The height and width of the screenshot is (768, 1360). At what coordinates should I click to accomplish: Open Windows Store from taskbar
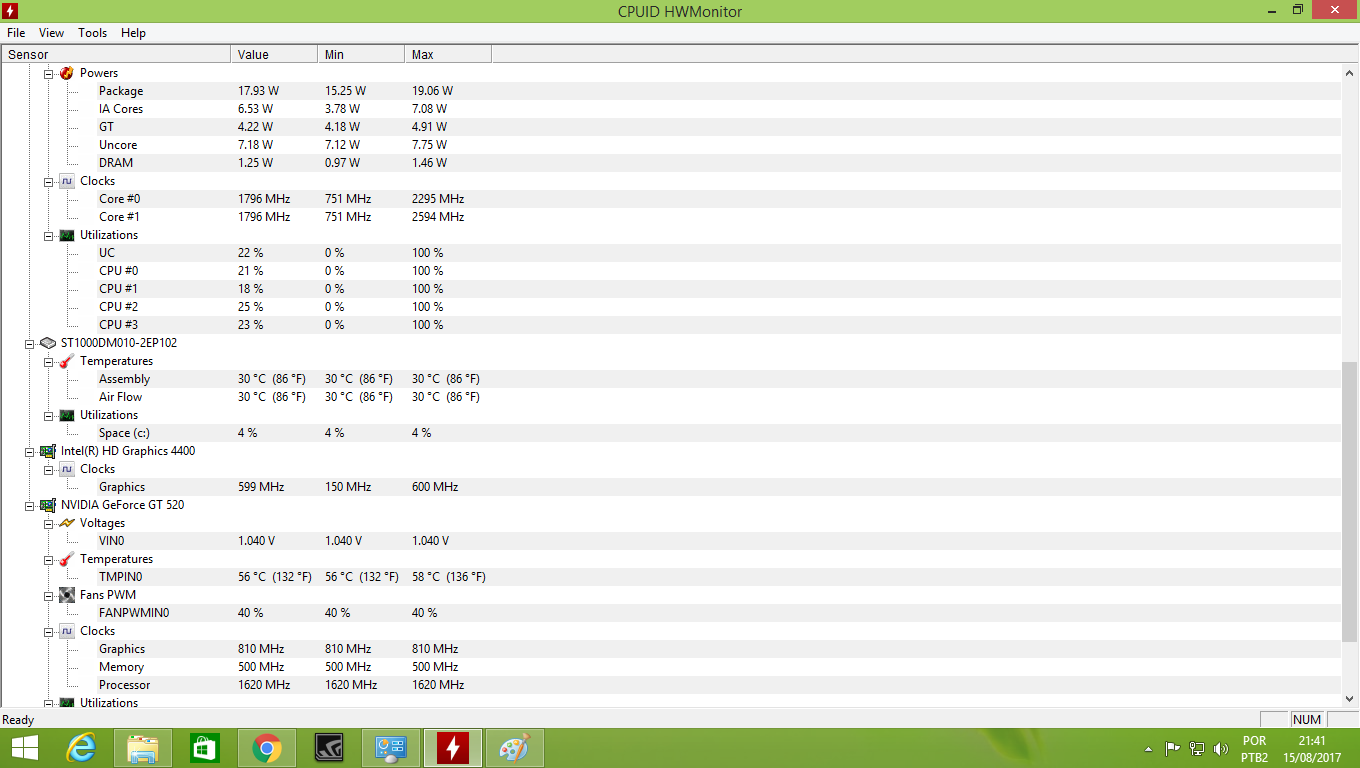pos(205,748)
